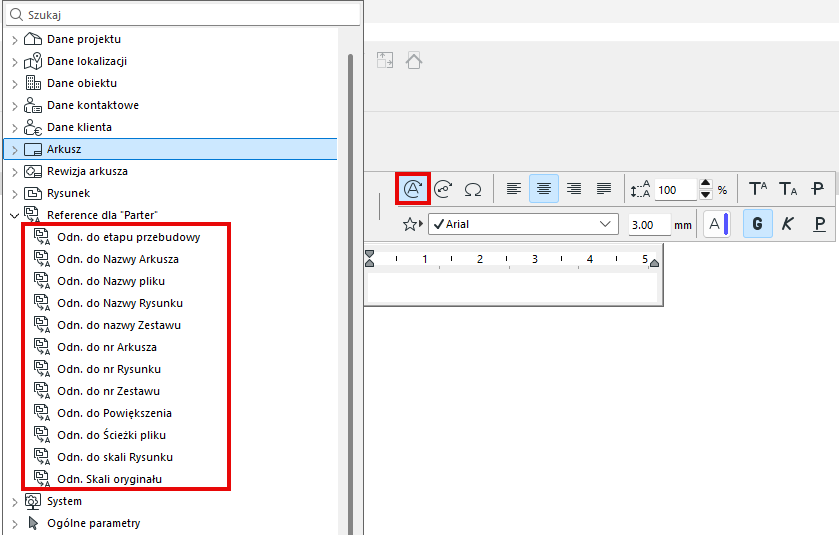Select Odn. do nr Arkusza
Screen dimensions: 839x535
pos(107,347)
